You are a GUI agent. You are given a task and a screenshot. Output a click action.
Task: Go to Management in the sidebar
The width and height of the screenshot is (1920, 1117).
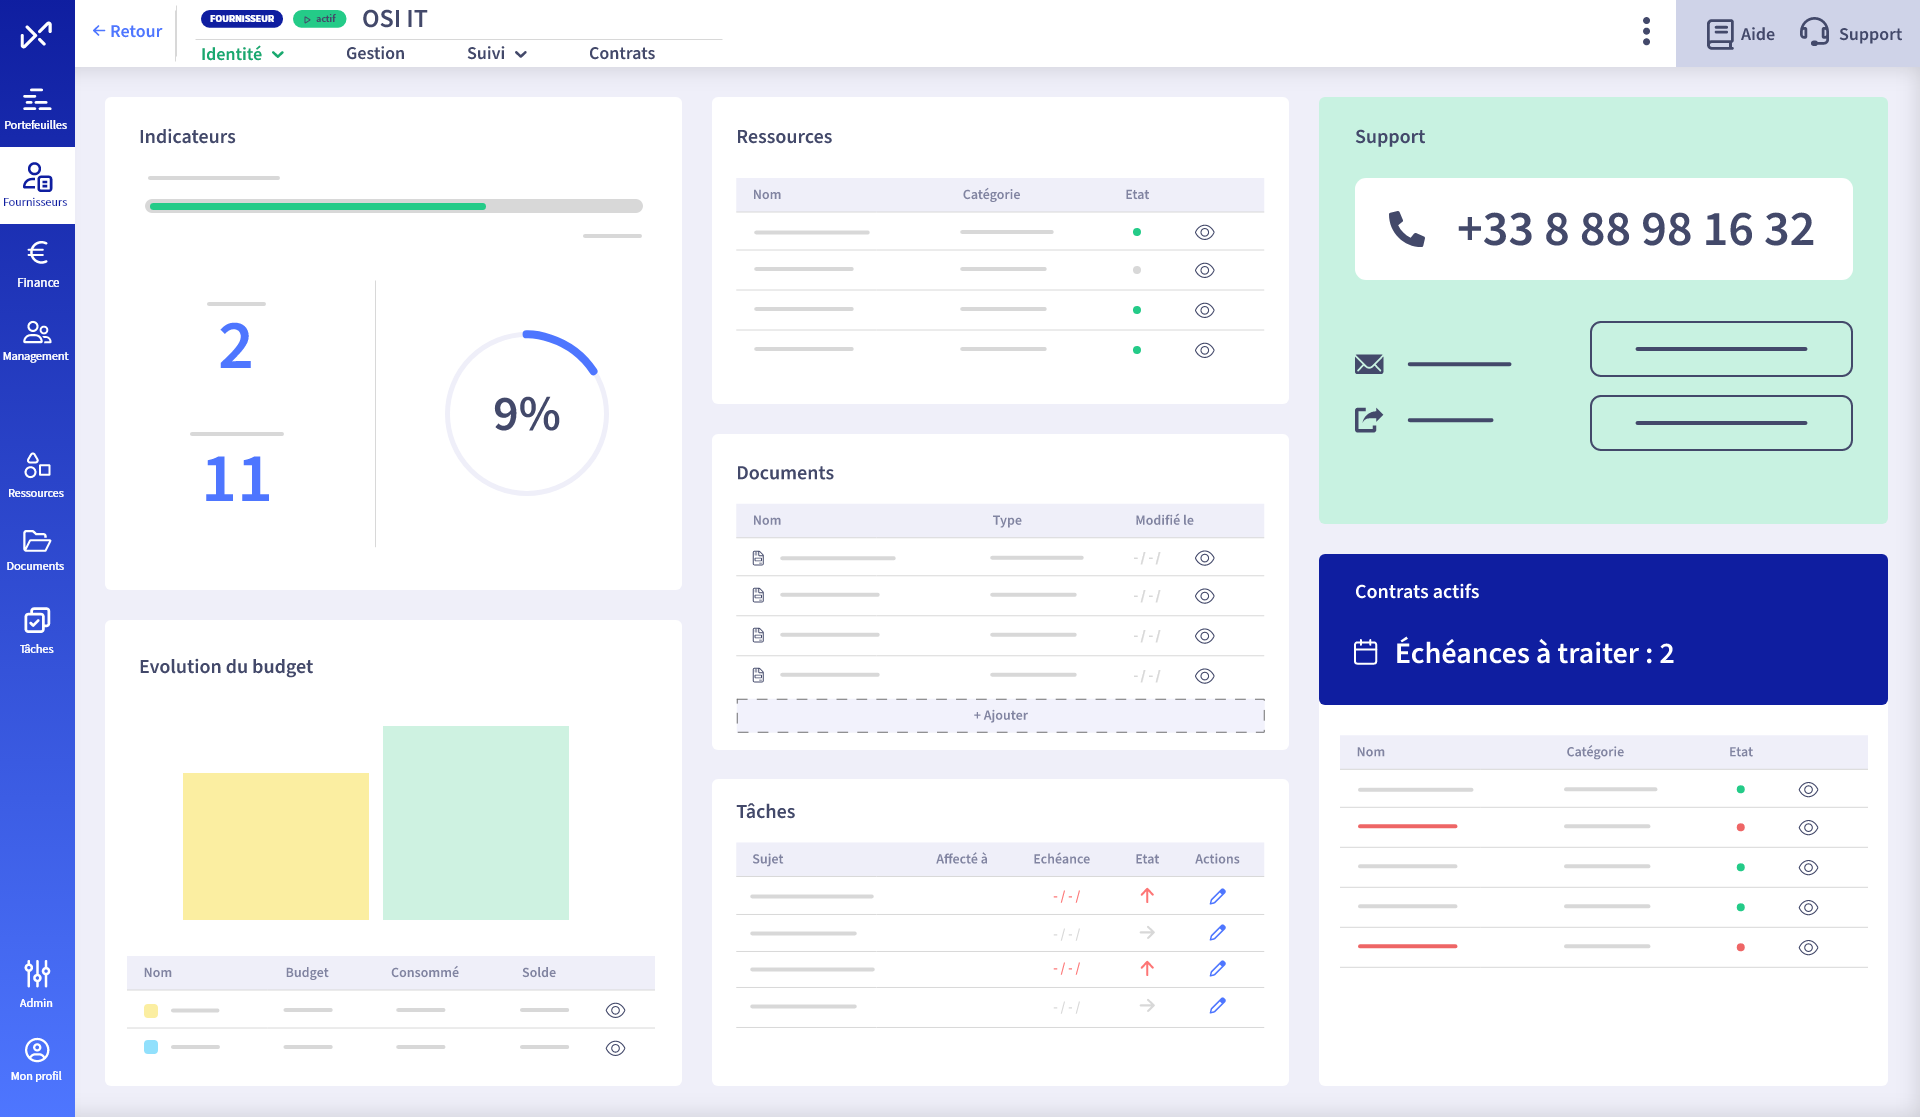(37, 340)
